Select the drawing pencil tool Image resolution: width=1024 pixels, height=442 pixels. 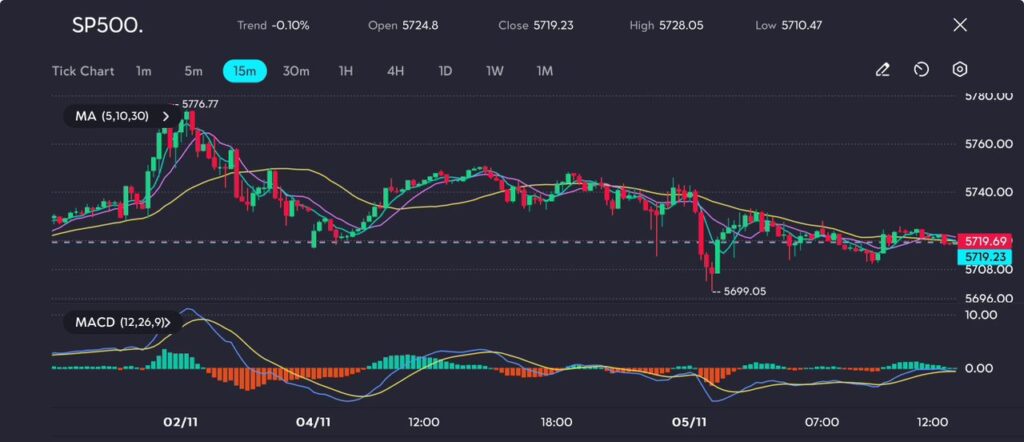coord(882,70)
